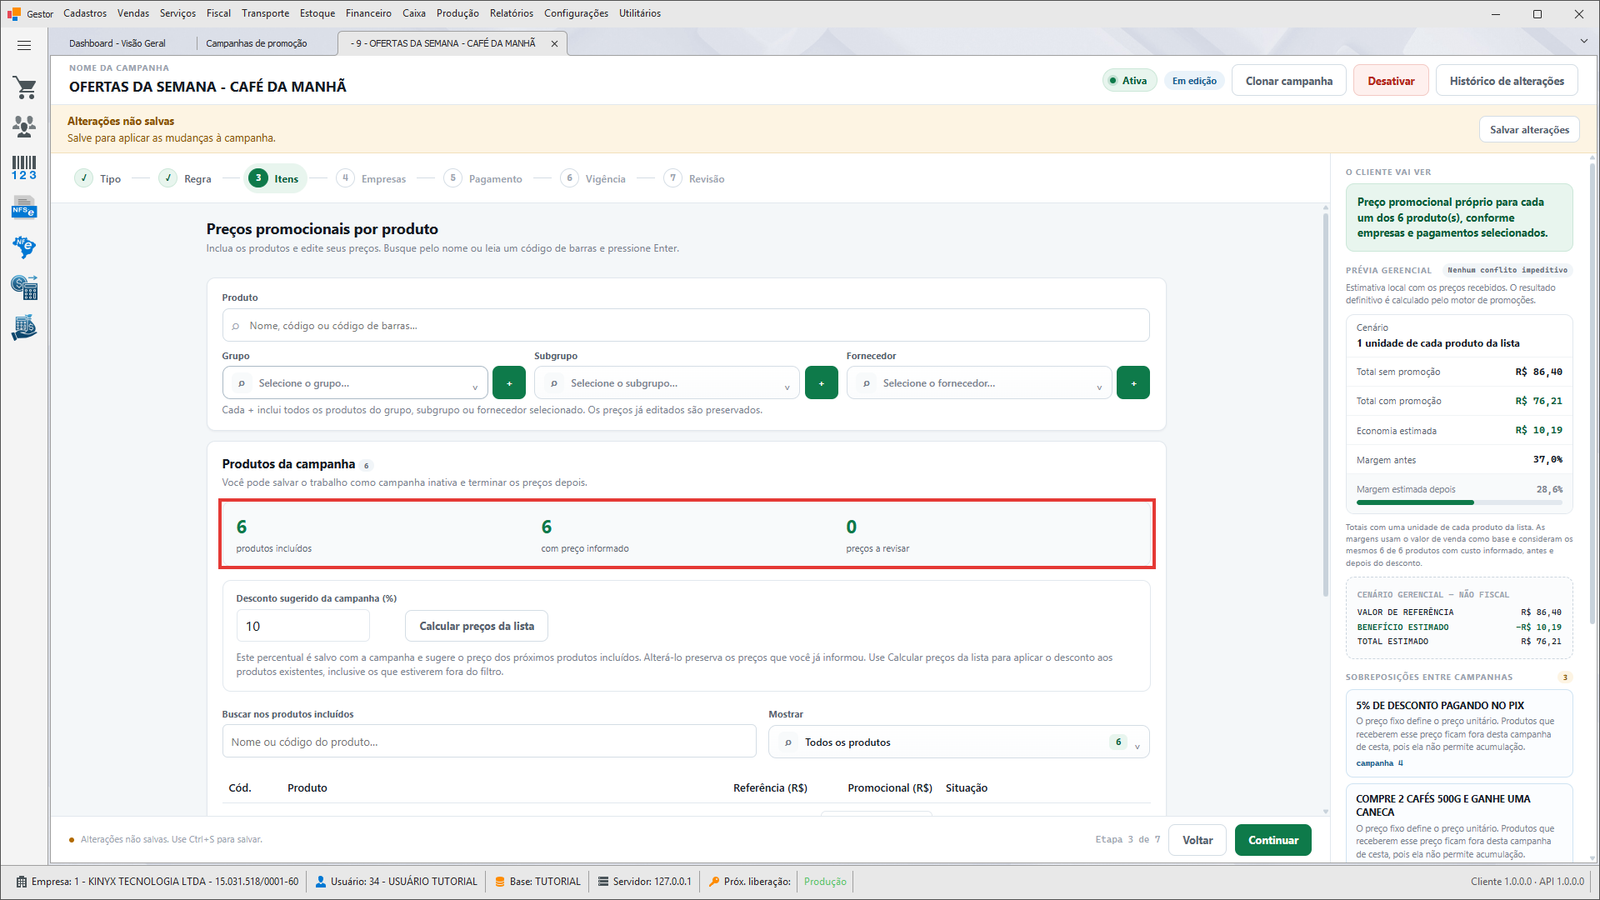Open the barcode 123 products icon
The image size is (1600, 900).
[25, 167]
